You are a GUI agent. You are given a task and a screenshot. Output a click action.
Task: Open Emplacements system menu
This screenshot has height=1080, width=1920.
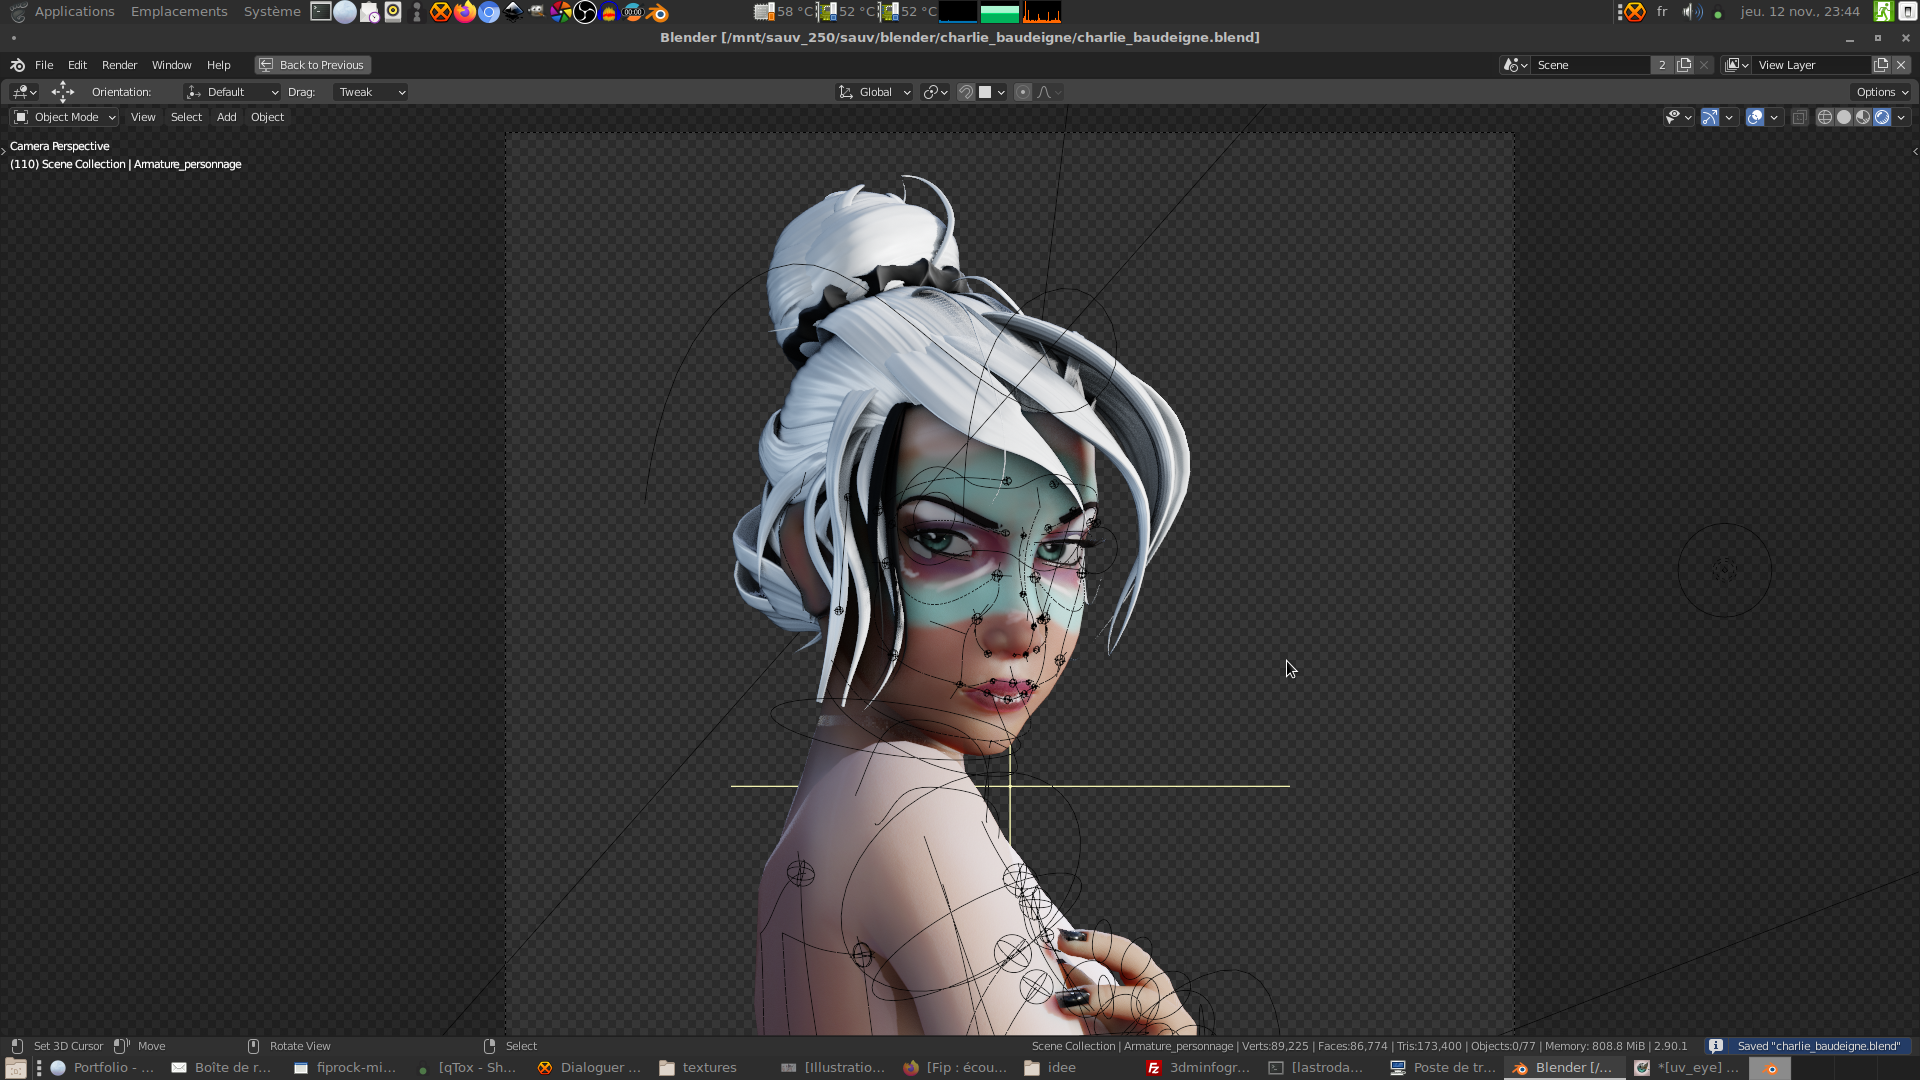pyautogui.click(x=179, y=12)
